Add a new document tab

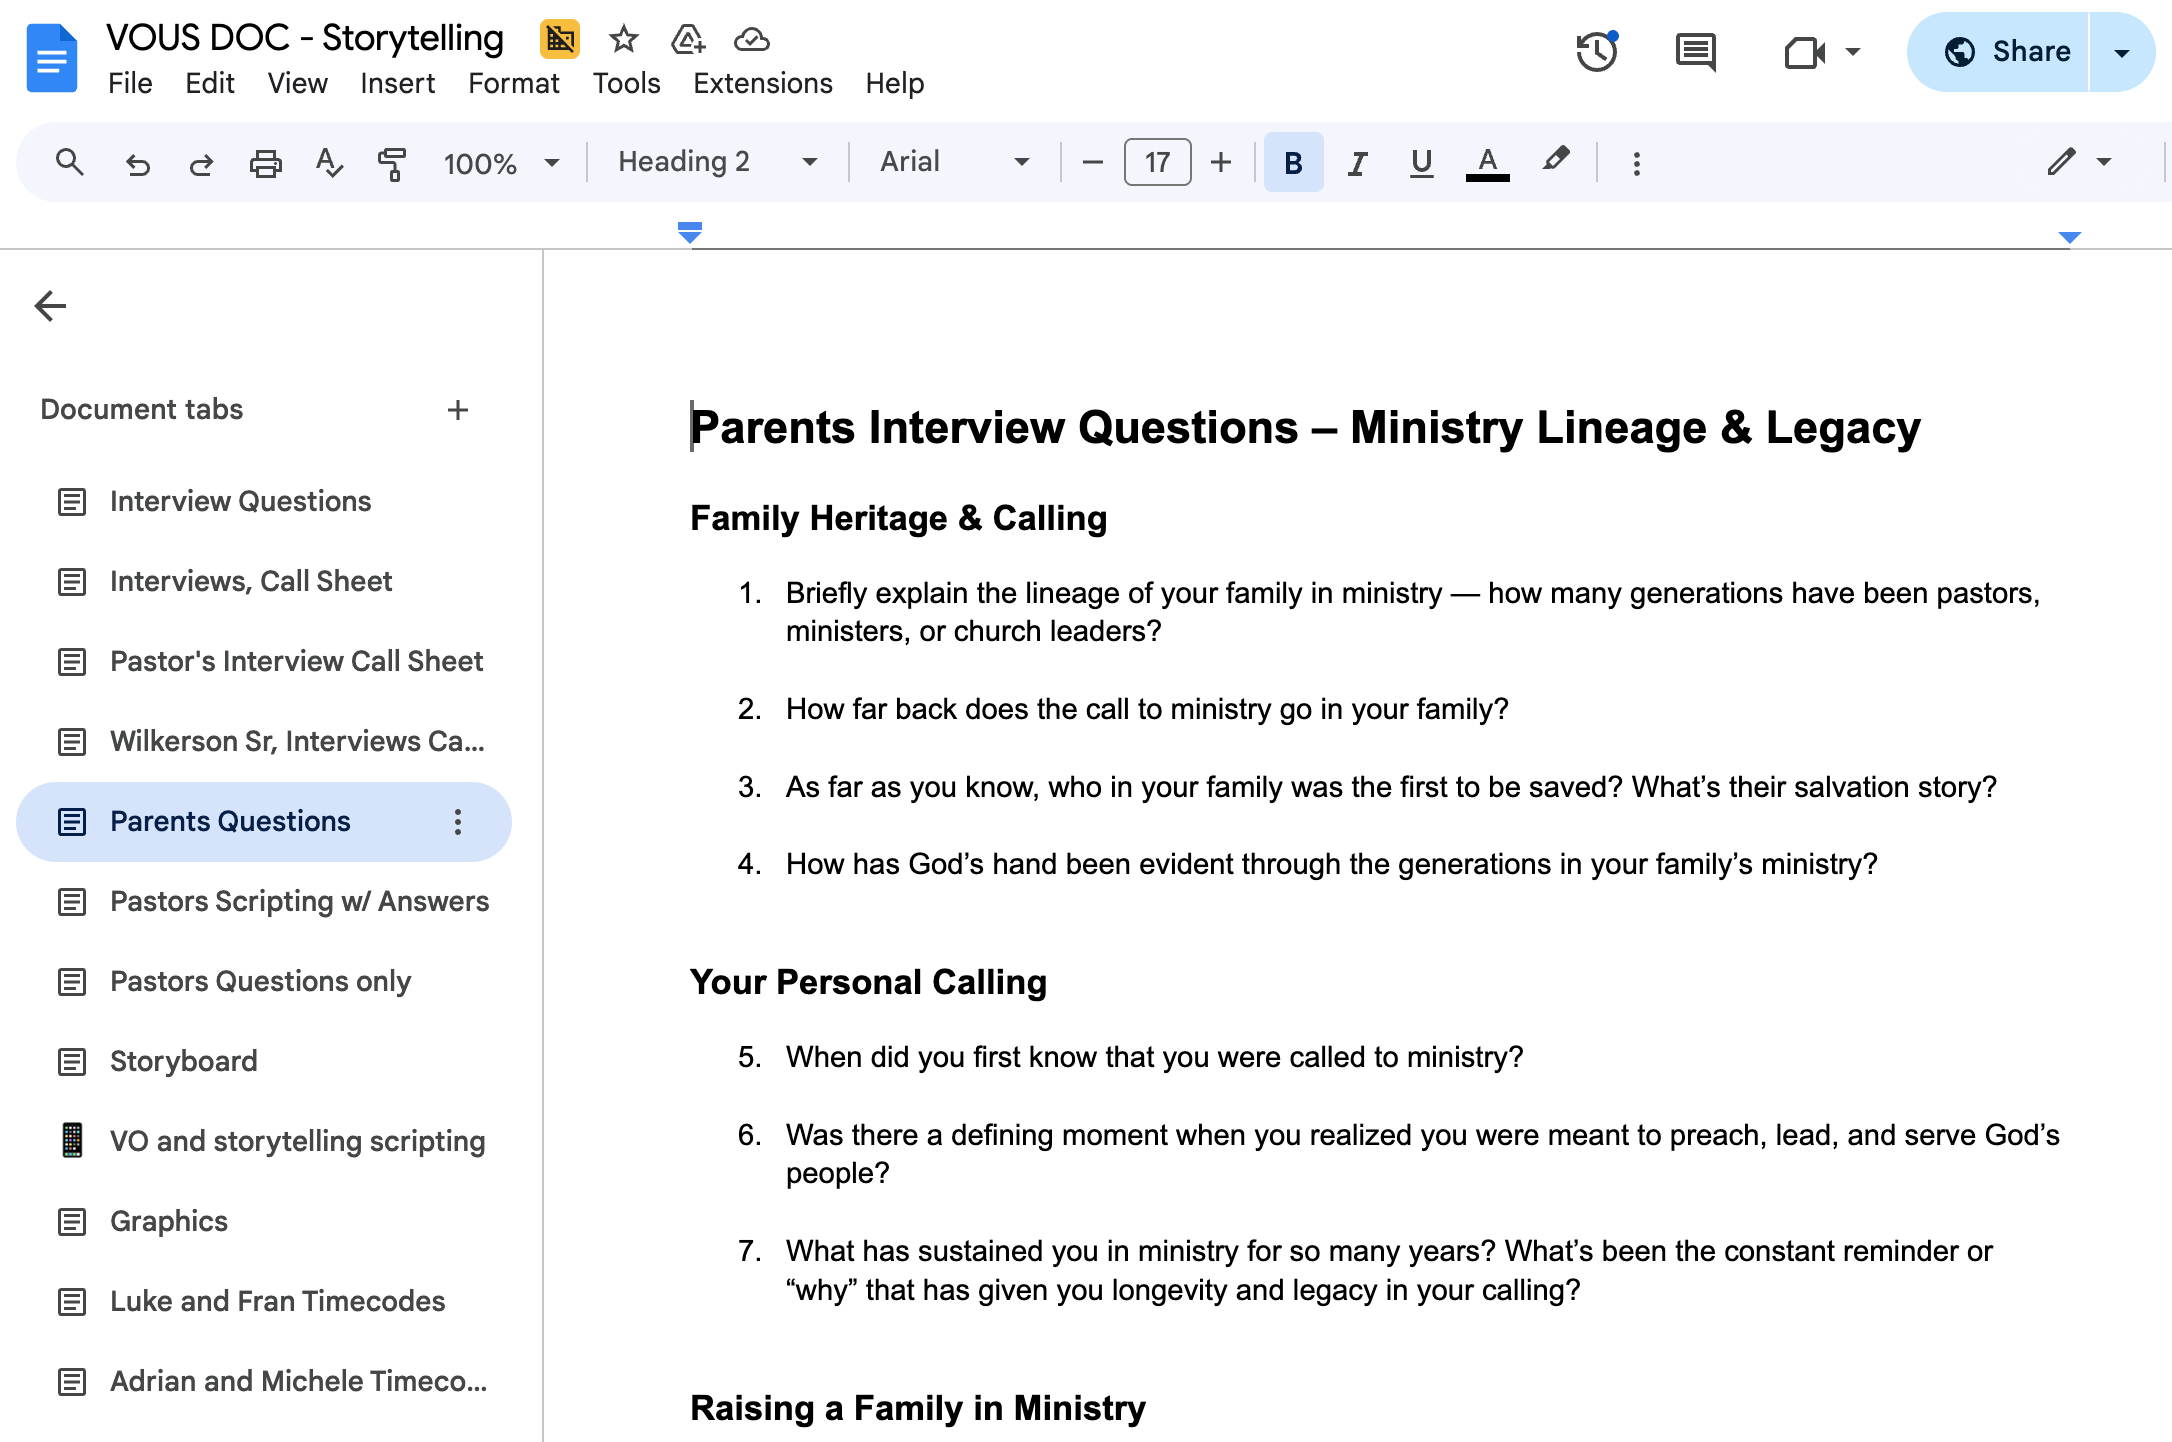pyautogui.click(x=458, y=410)
